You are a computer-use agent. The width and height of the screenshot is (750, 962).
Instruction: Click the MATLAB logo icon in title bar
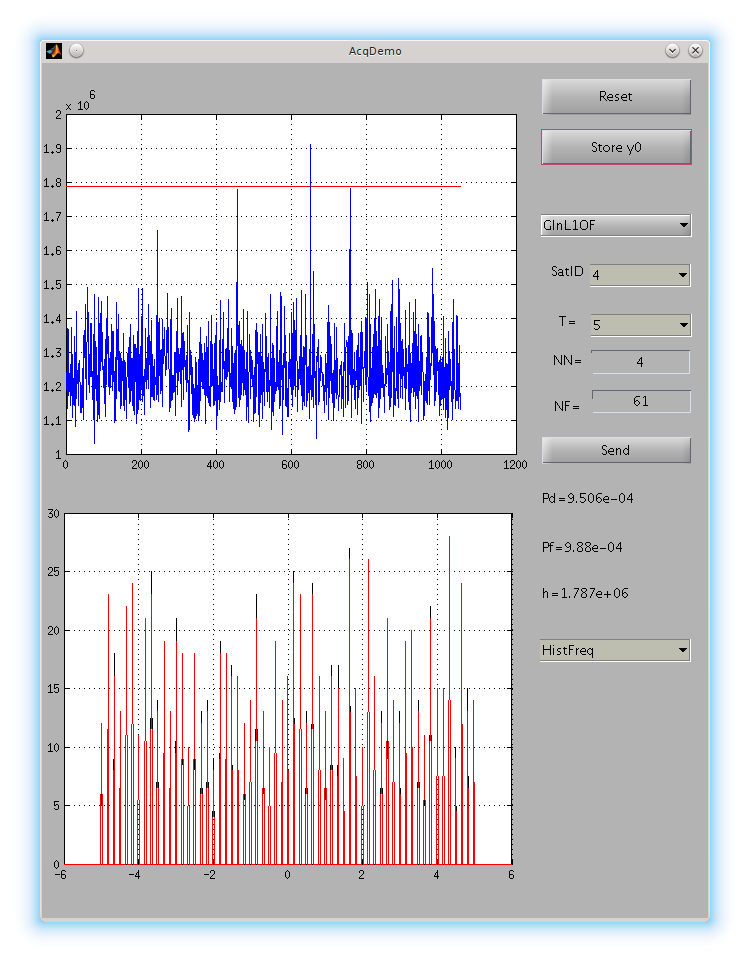pyautogui.click(x=54, y=50)
